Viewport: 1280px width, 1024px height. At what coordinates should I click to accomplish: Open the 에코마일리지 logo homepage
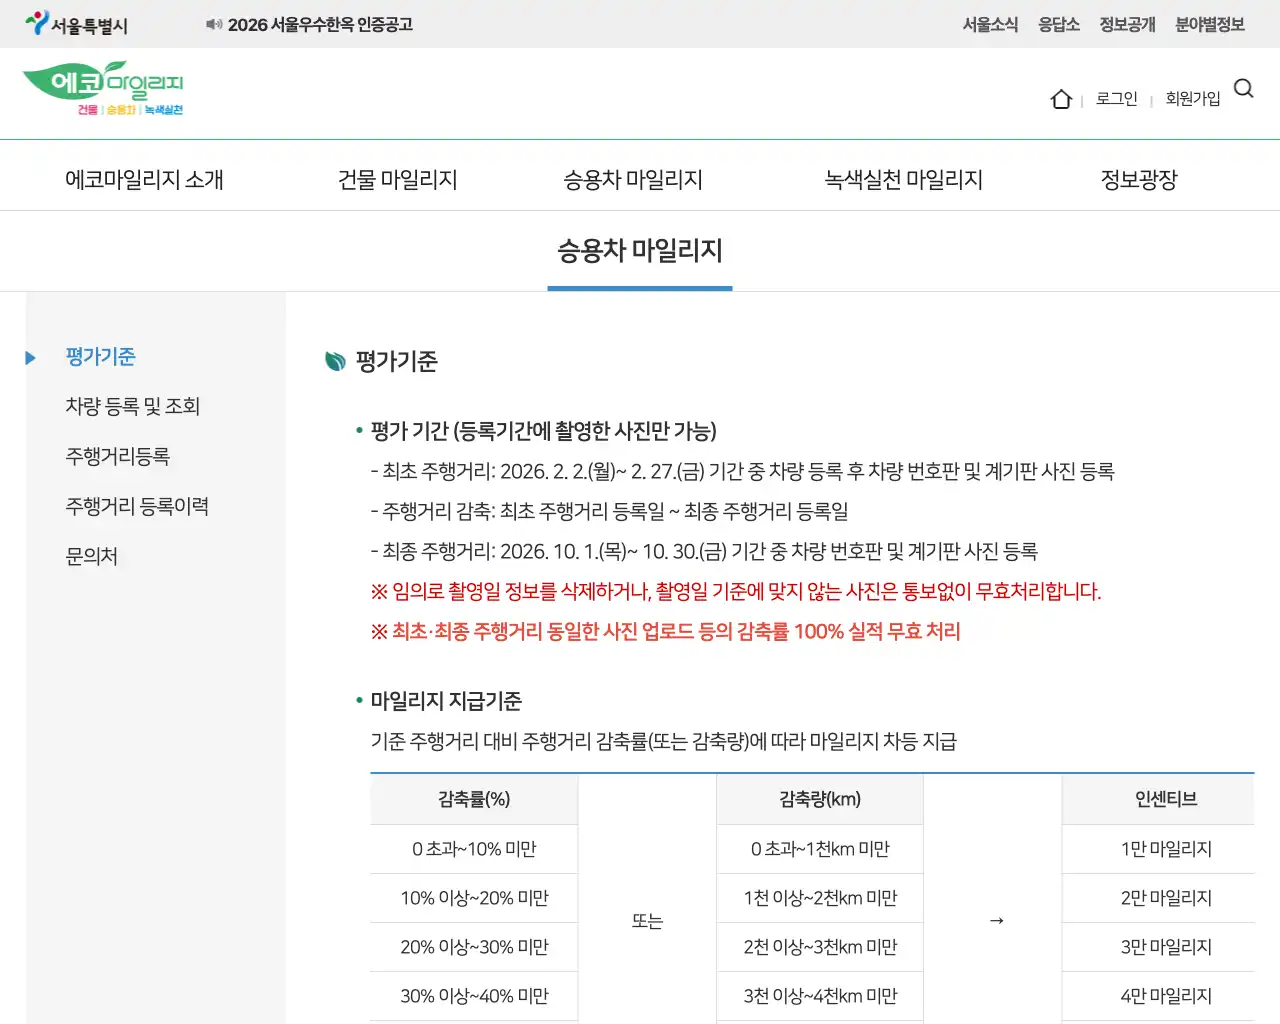click(103, 89)
